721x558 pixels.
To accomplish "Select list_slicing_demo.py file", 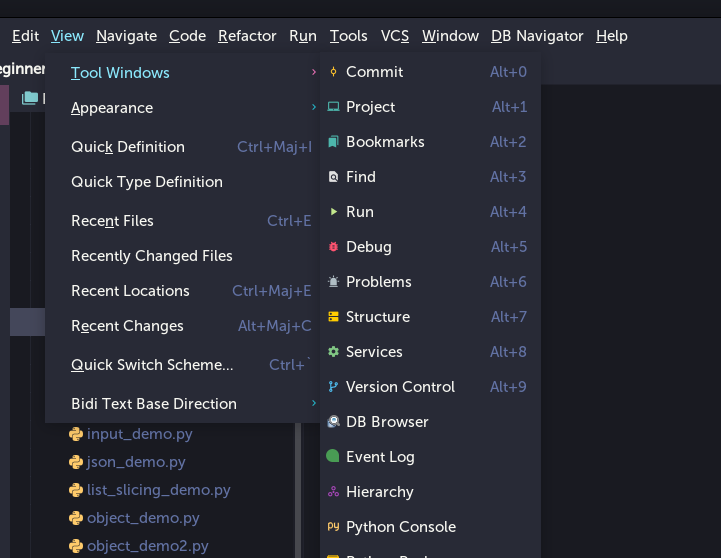I will [x=158, y=490].
